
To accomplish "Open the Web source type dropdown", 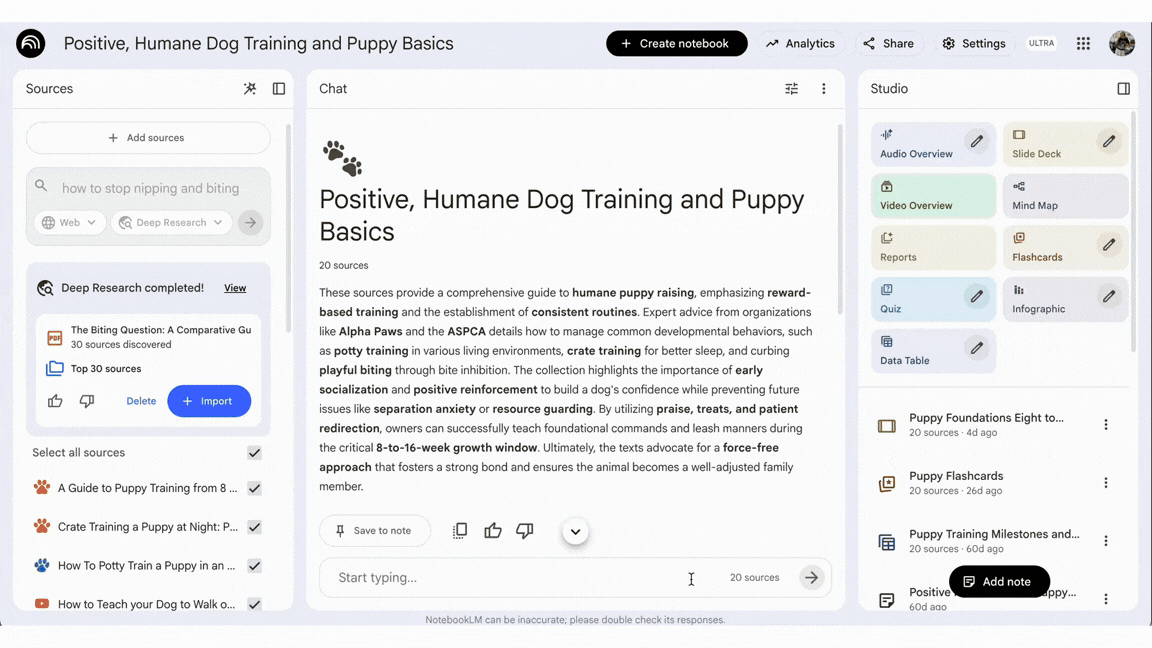I will coord(69,223).
